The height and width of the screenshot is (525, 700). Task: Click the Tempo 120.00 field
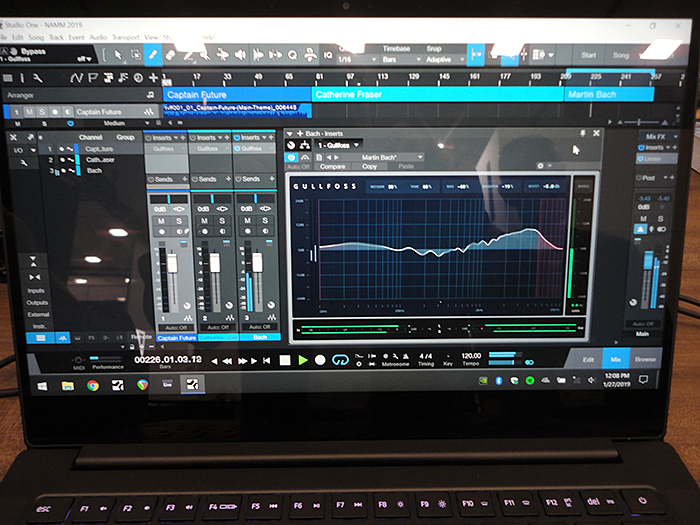(x=471, y=356)
